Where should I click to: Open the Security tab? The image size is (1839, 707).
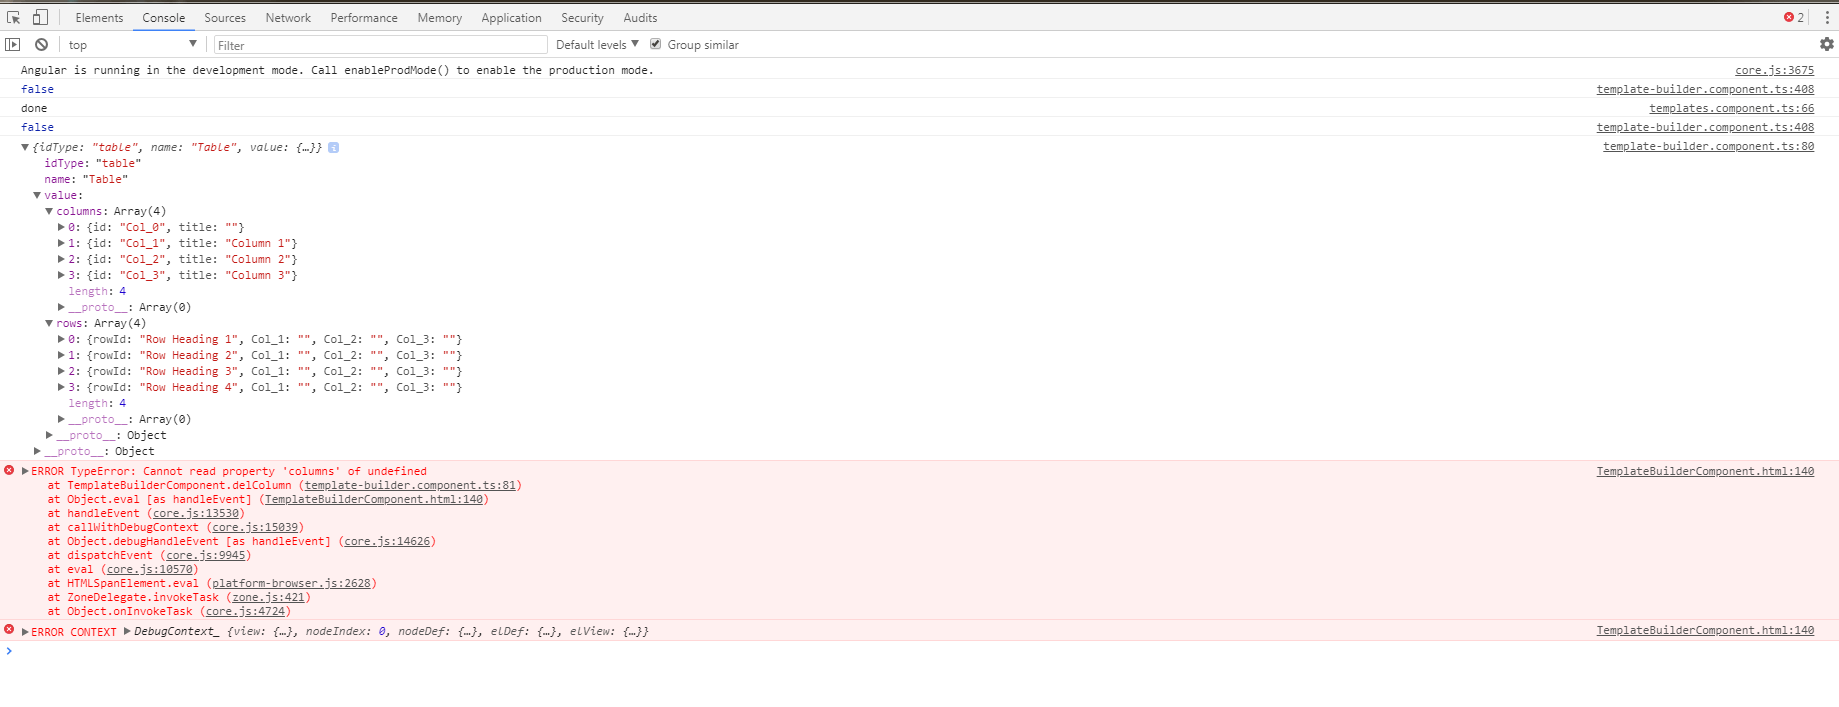coord(582,17)
